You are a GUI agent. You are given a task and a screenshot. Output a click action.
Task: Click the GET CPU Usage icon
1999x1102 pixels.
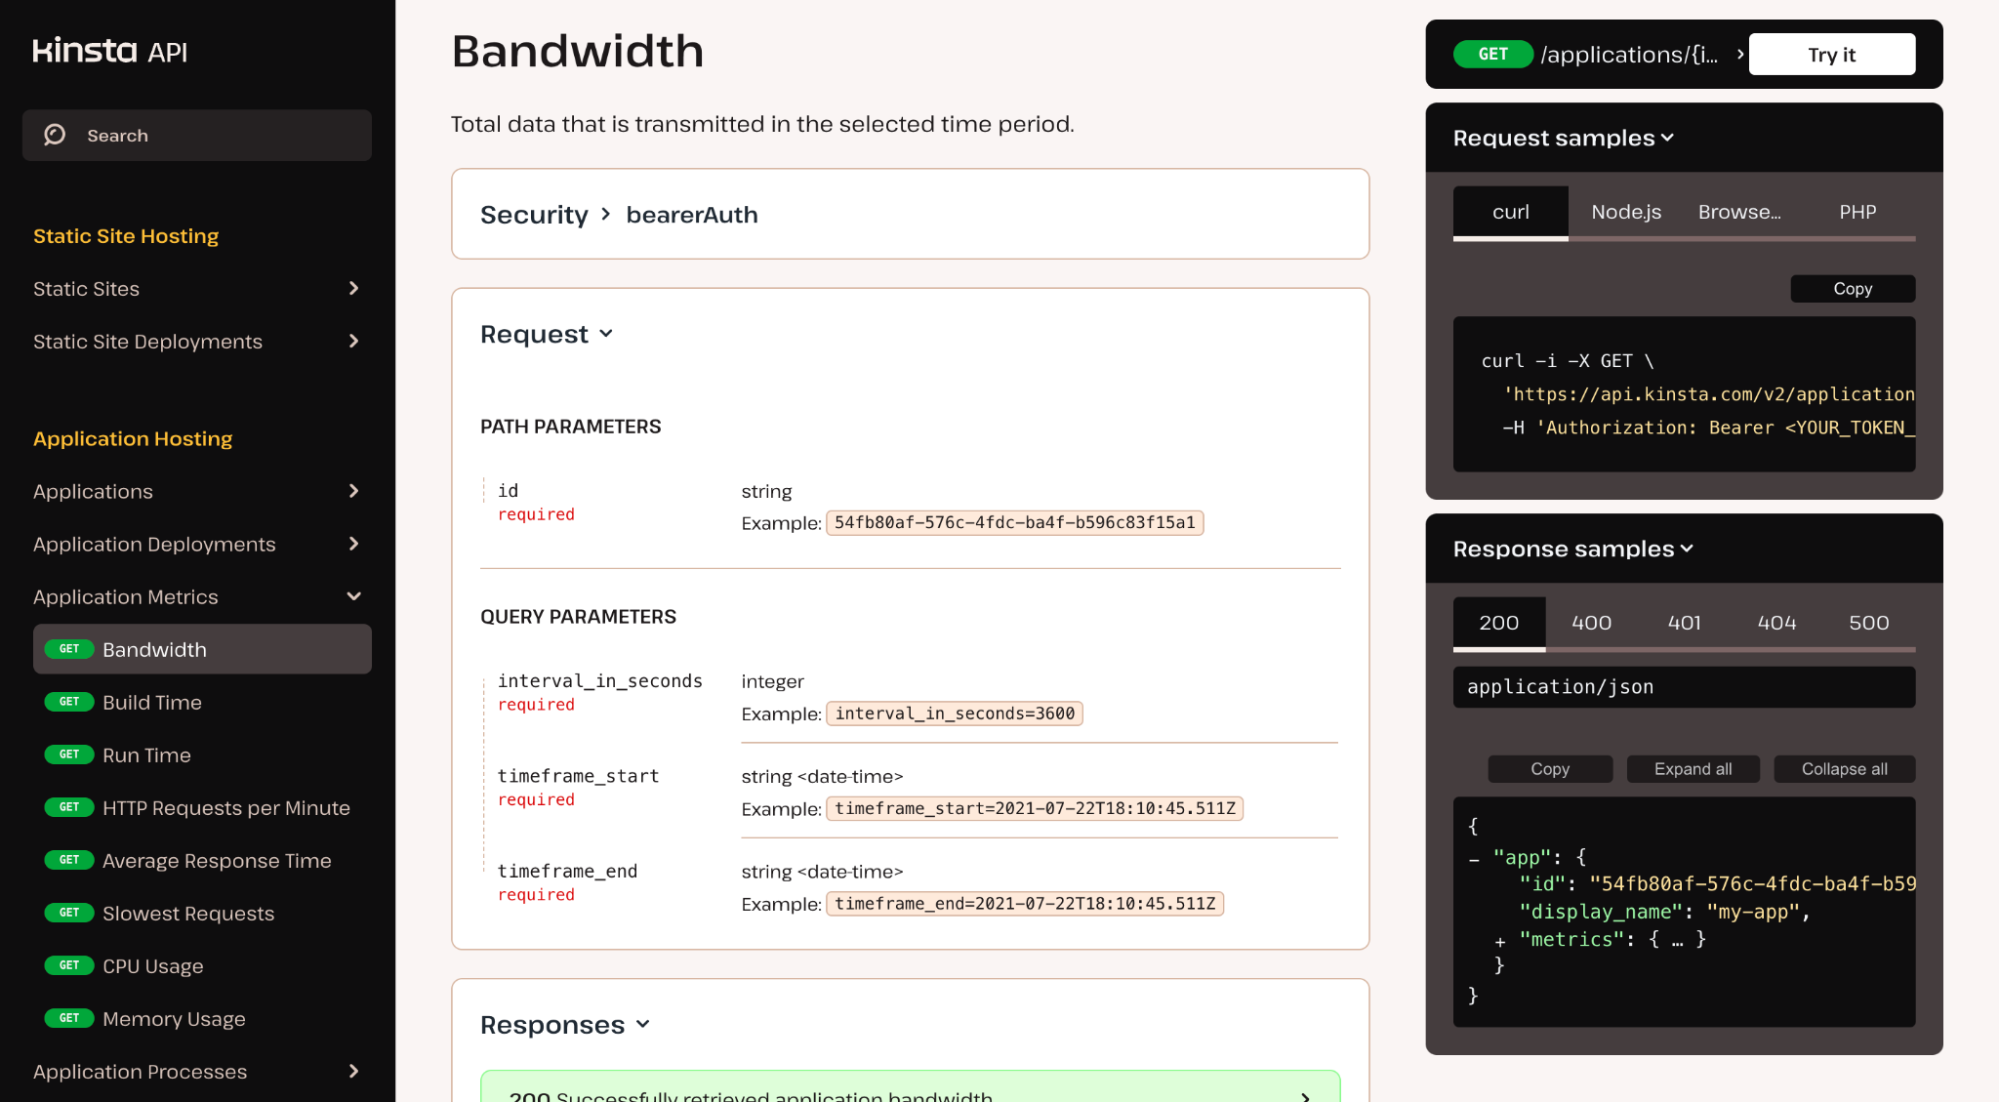point(68,966)
